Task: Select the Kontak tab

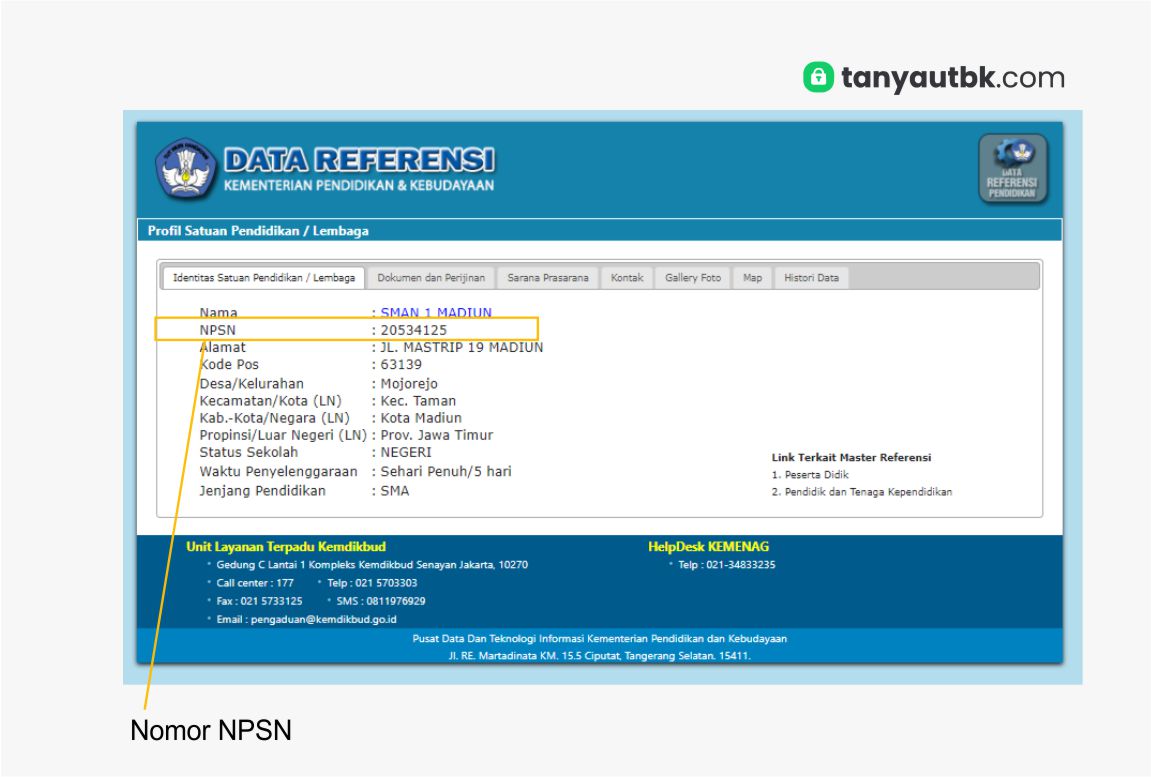Action: [x=628, y=277]
